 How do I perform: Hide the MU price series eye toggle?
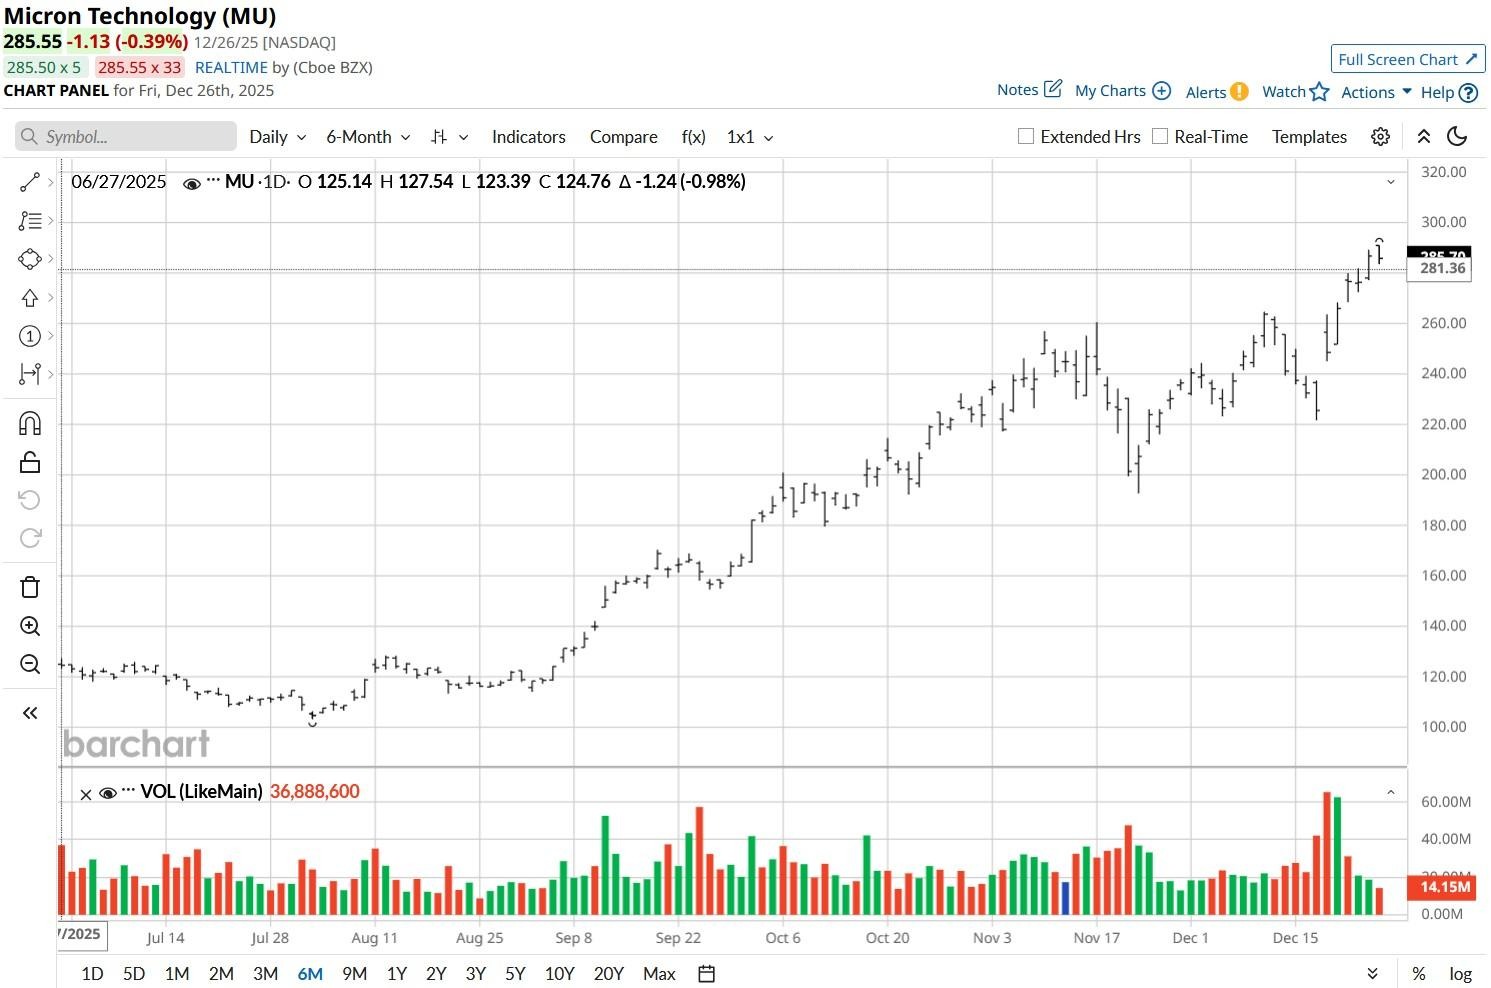pyautogui.click(x=191, y=183)
